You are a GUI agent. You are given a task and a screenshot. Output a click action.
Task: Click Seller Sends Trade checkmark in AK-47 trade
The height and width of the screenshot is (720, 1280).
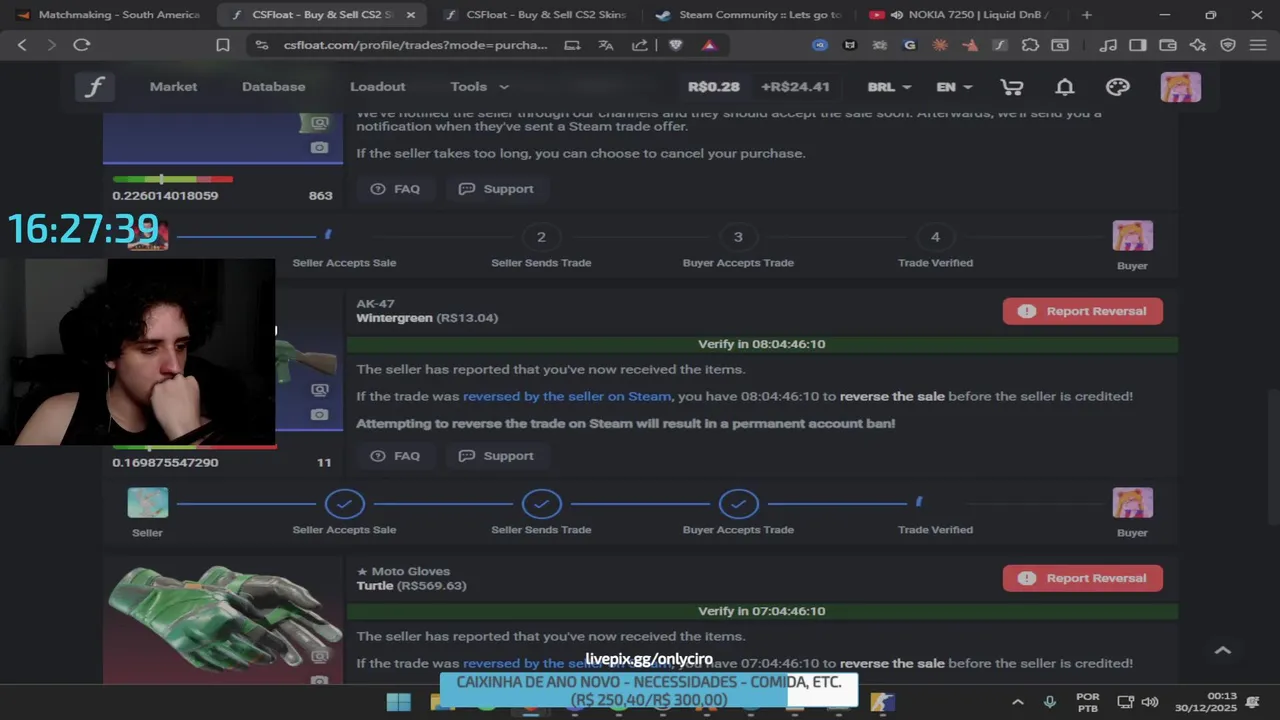pyautogui.click(x=541, y=504)
